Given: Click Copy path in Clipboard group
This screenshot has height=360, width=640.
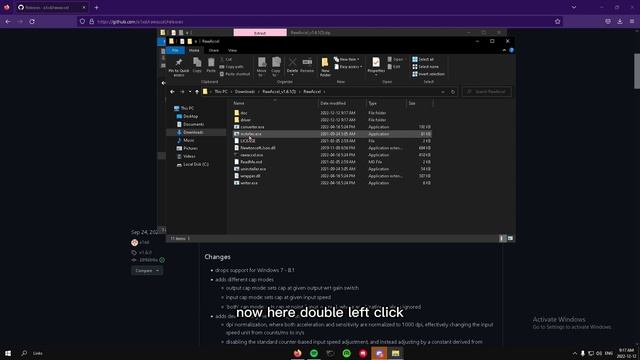Looking at the screenshot, I should click(231, 67).
